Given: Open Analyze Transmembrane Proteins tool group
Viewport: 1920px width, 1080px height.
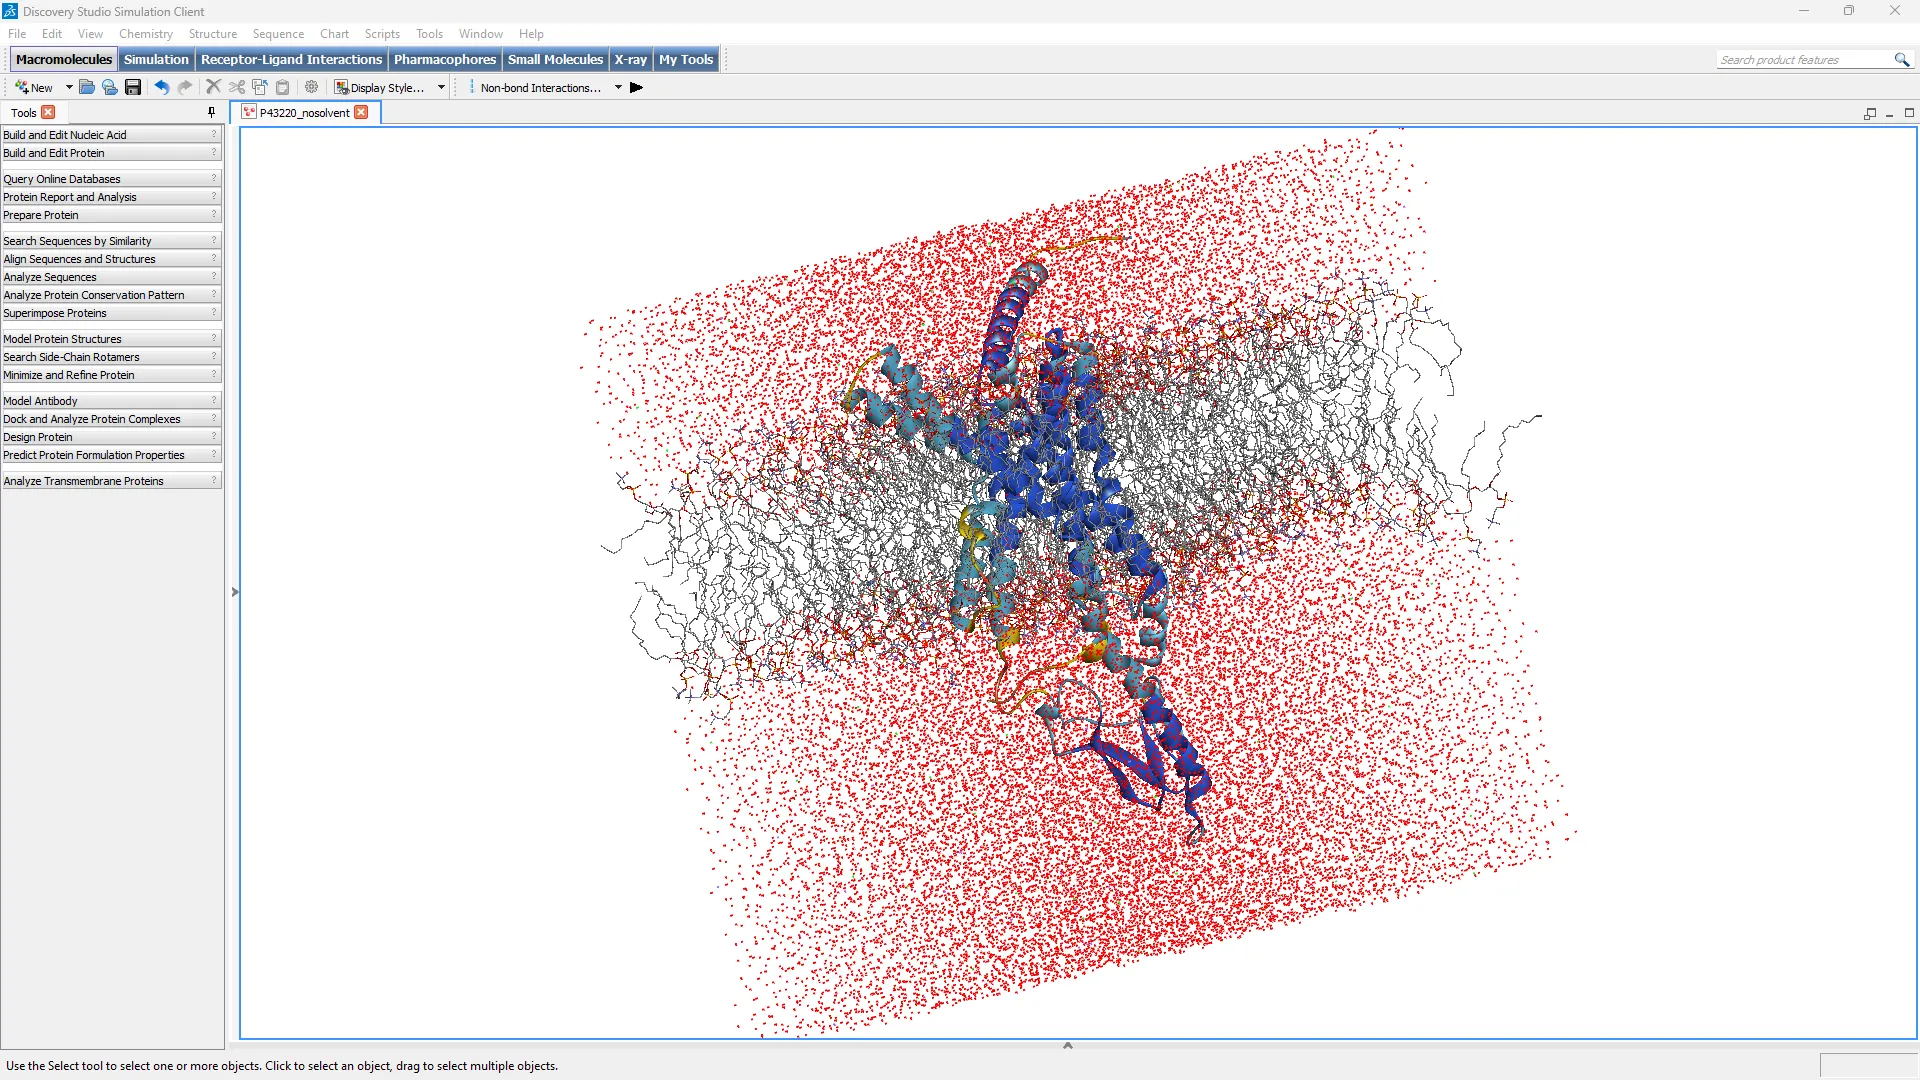Looking at the screenshot, I should [84, 481].
